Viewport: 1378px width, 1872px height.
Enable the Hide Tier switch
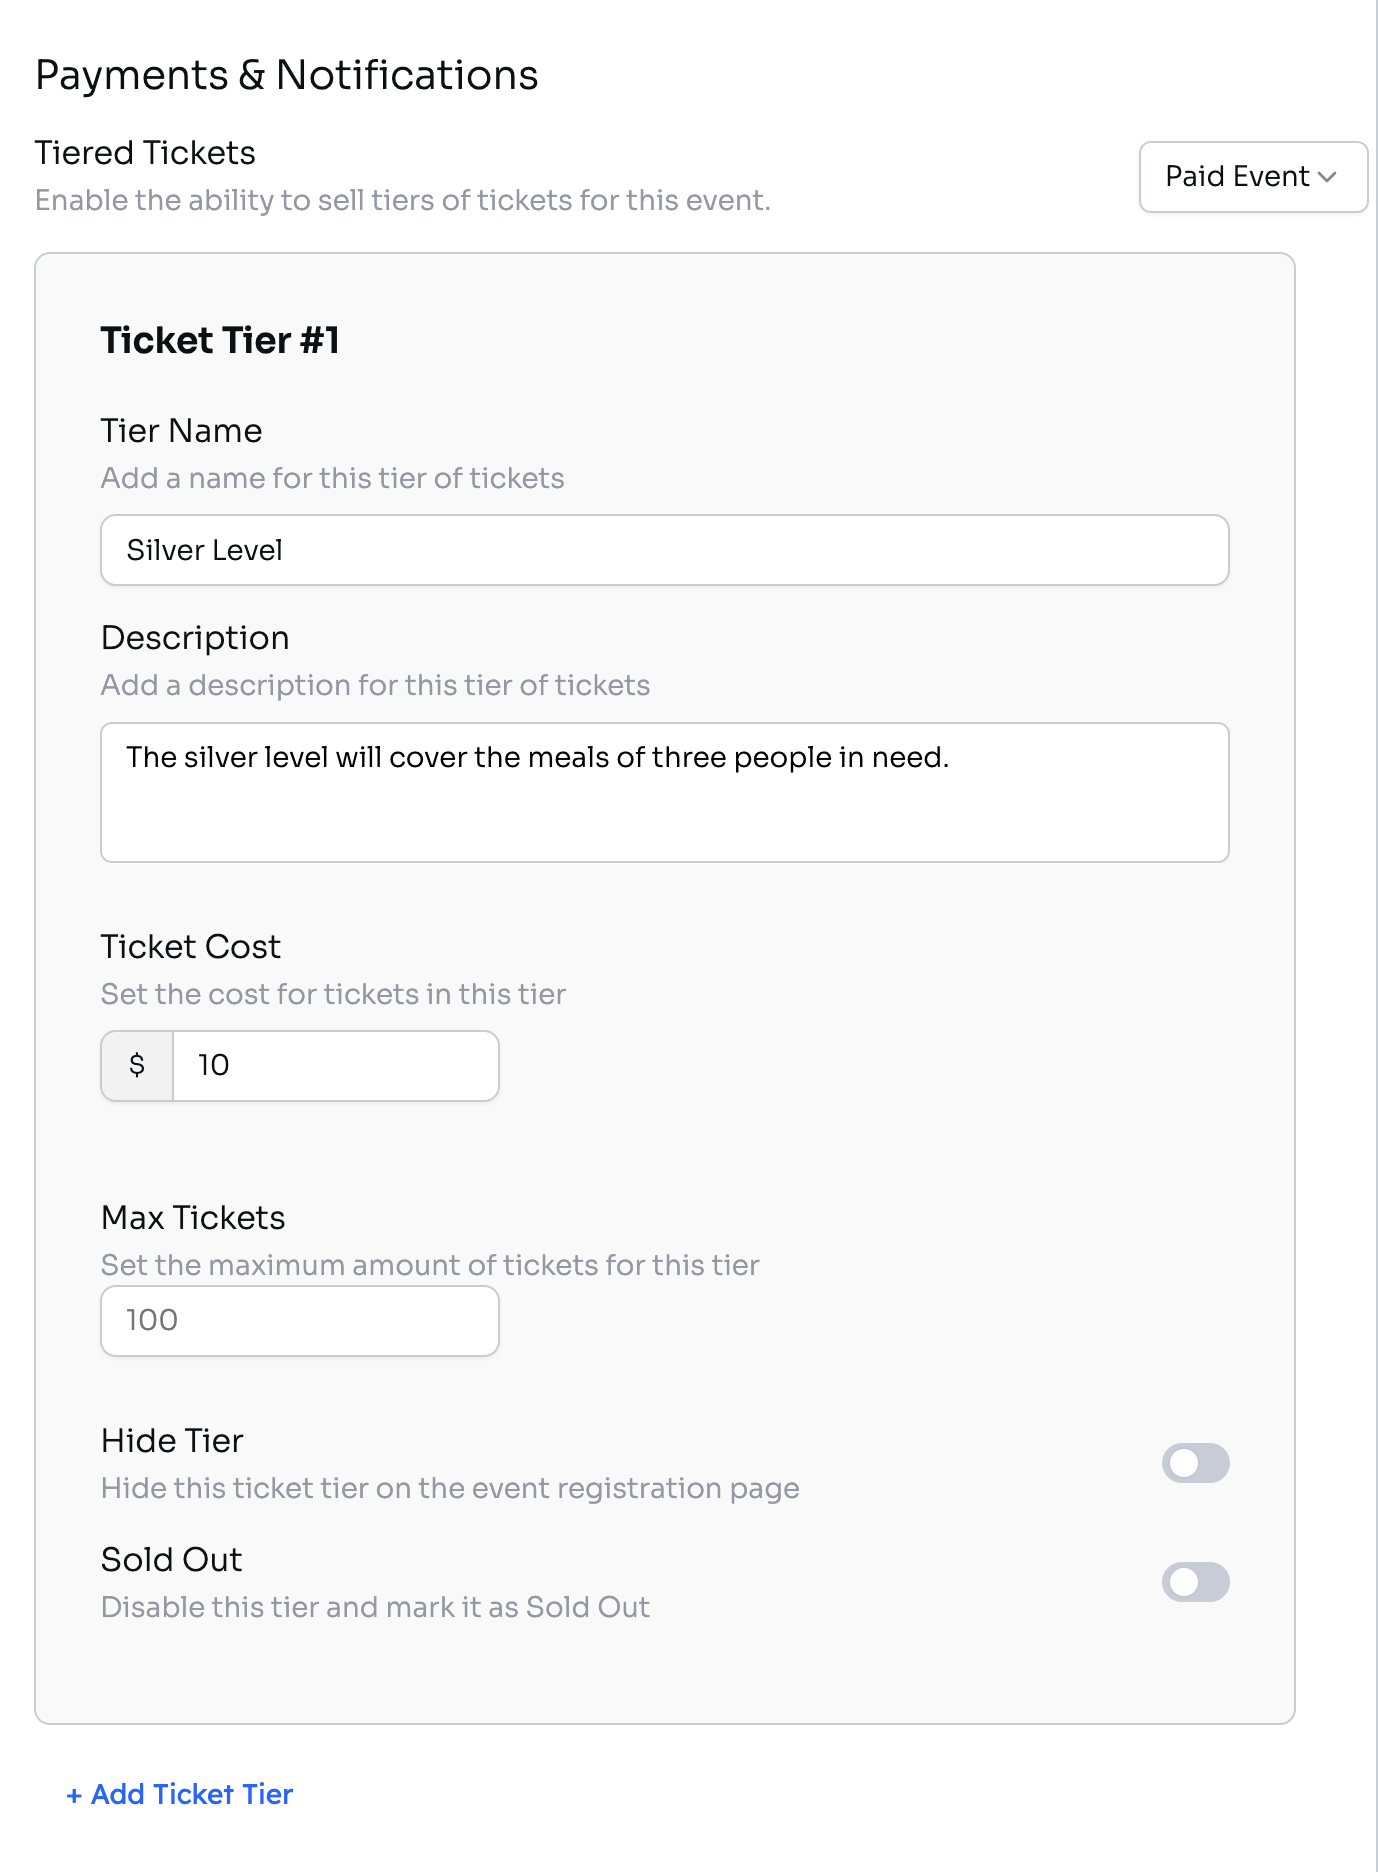point(1195,1463)
